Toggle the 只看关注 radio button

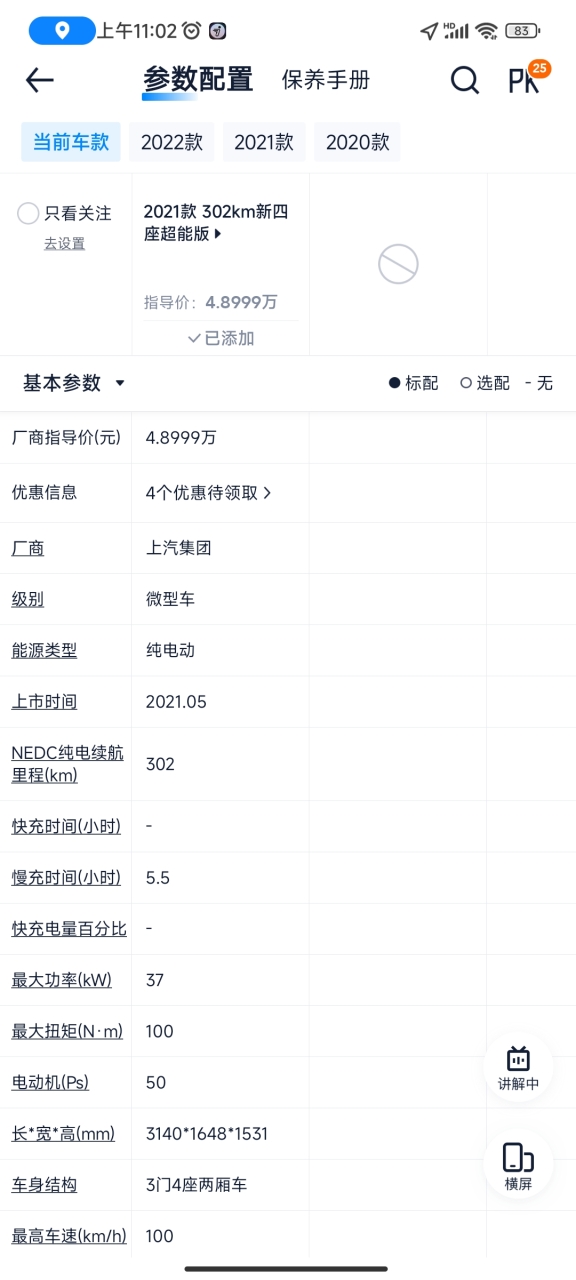click(x=29, y=213)
